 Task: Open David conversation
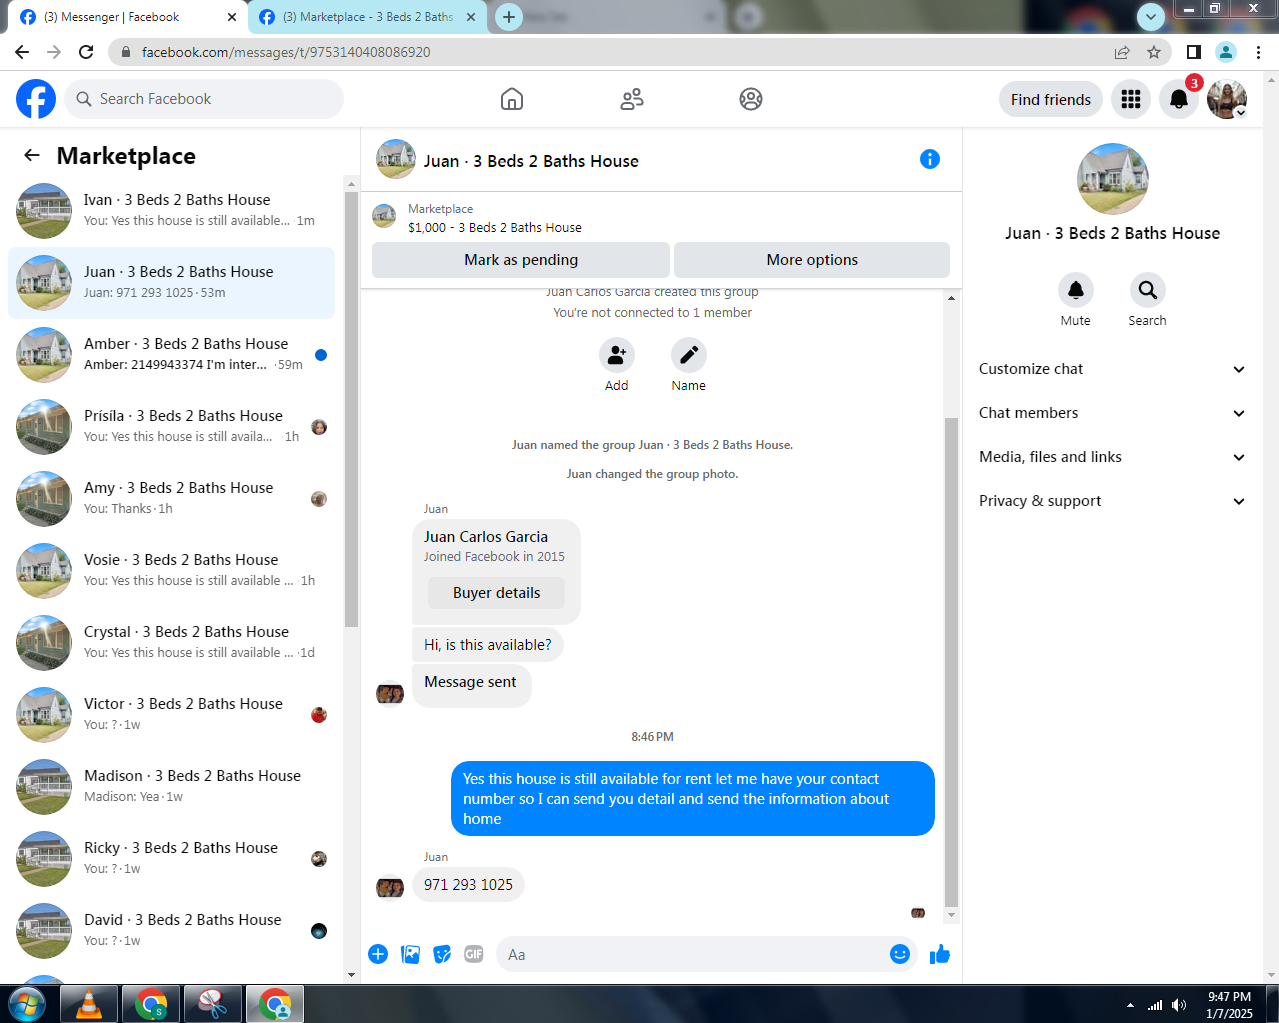pos(171,930)
